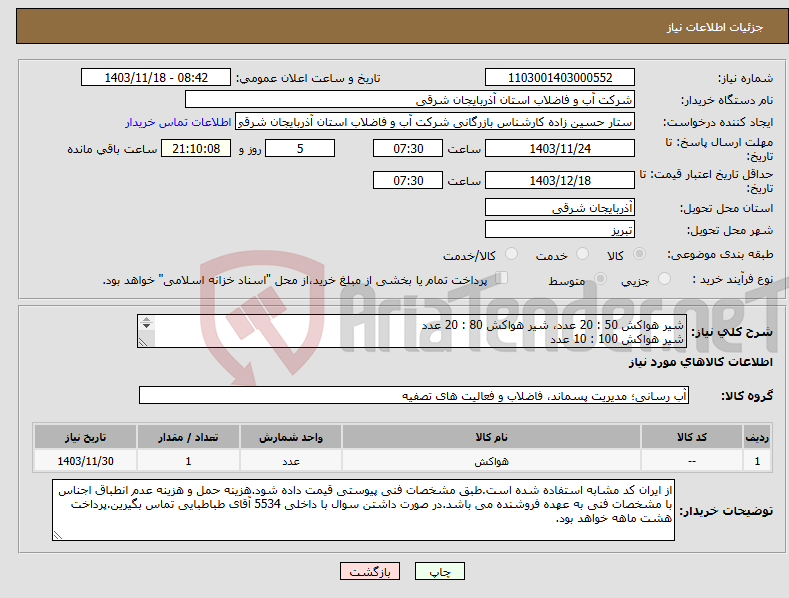Open the اطلاعات تماس خریدار link
This screenshot has height=598, width=789.
pos(178,122)
